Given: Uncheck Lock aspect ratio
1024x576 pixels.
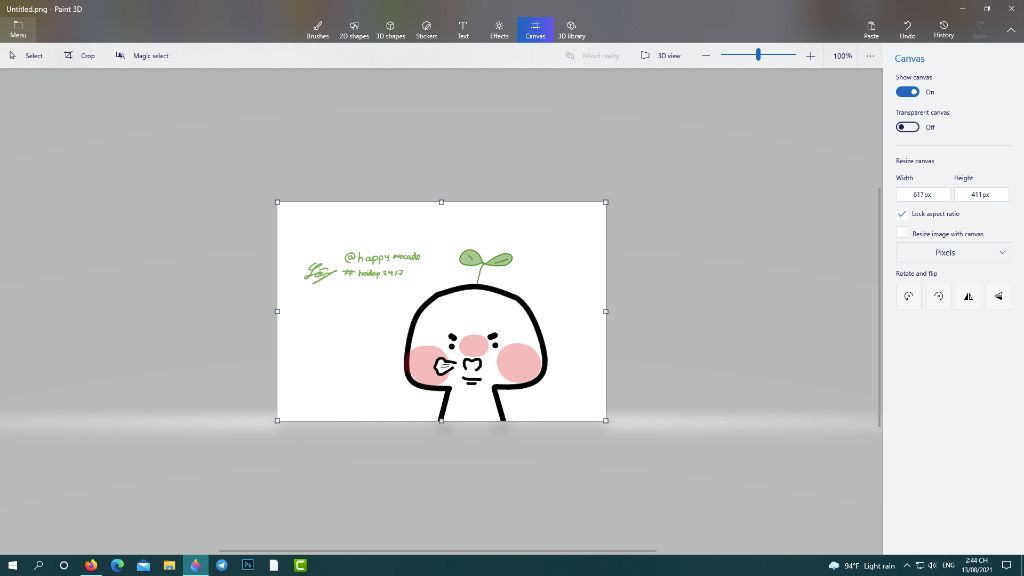Looking at the screenshot, I should click(x=902, y=214).
